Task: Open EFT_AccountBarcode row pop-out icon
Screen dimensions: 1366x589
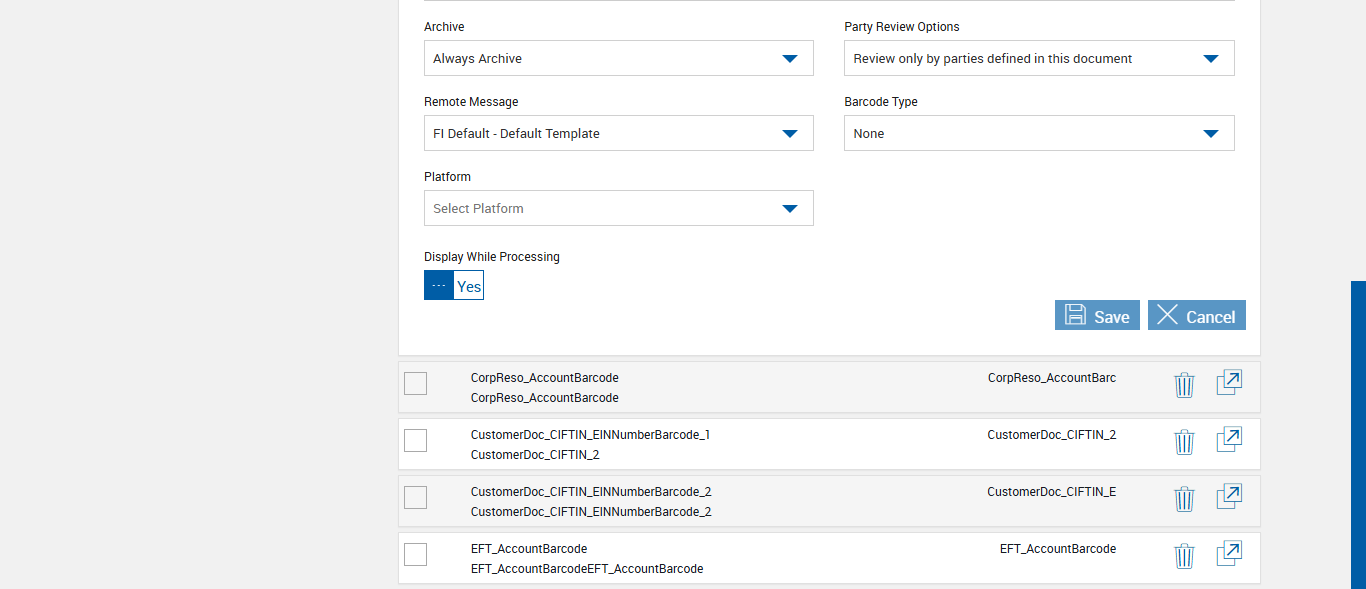Action: click(1229, 555)
